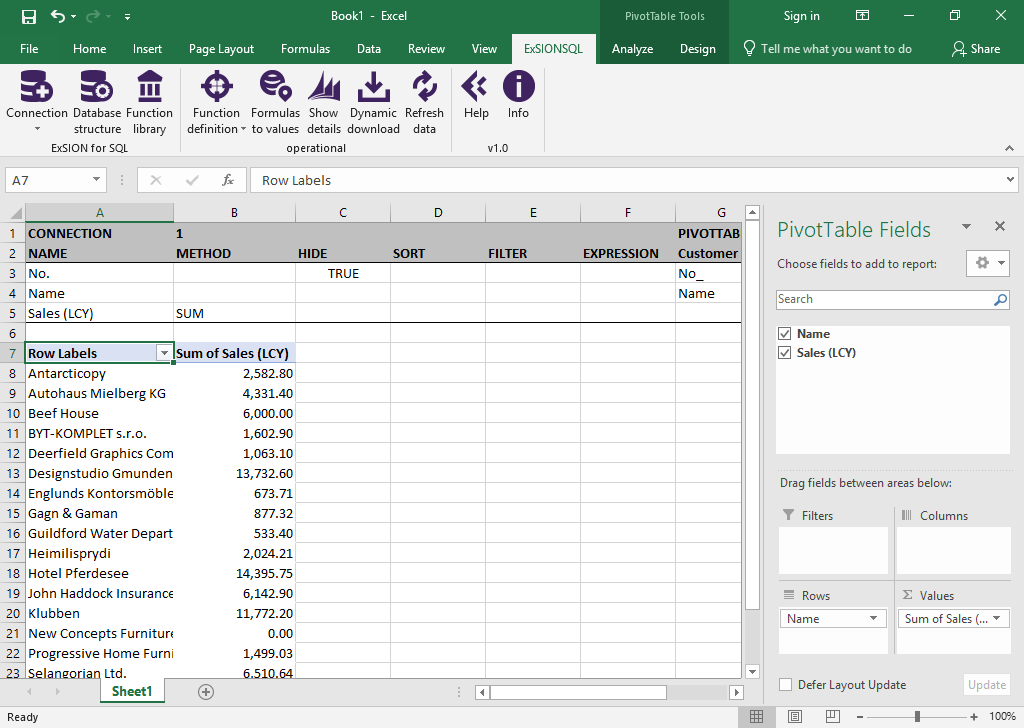The image size is (1024, 728).
Task: Switch to the Home tab
Action: pos(89,48)
